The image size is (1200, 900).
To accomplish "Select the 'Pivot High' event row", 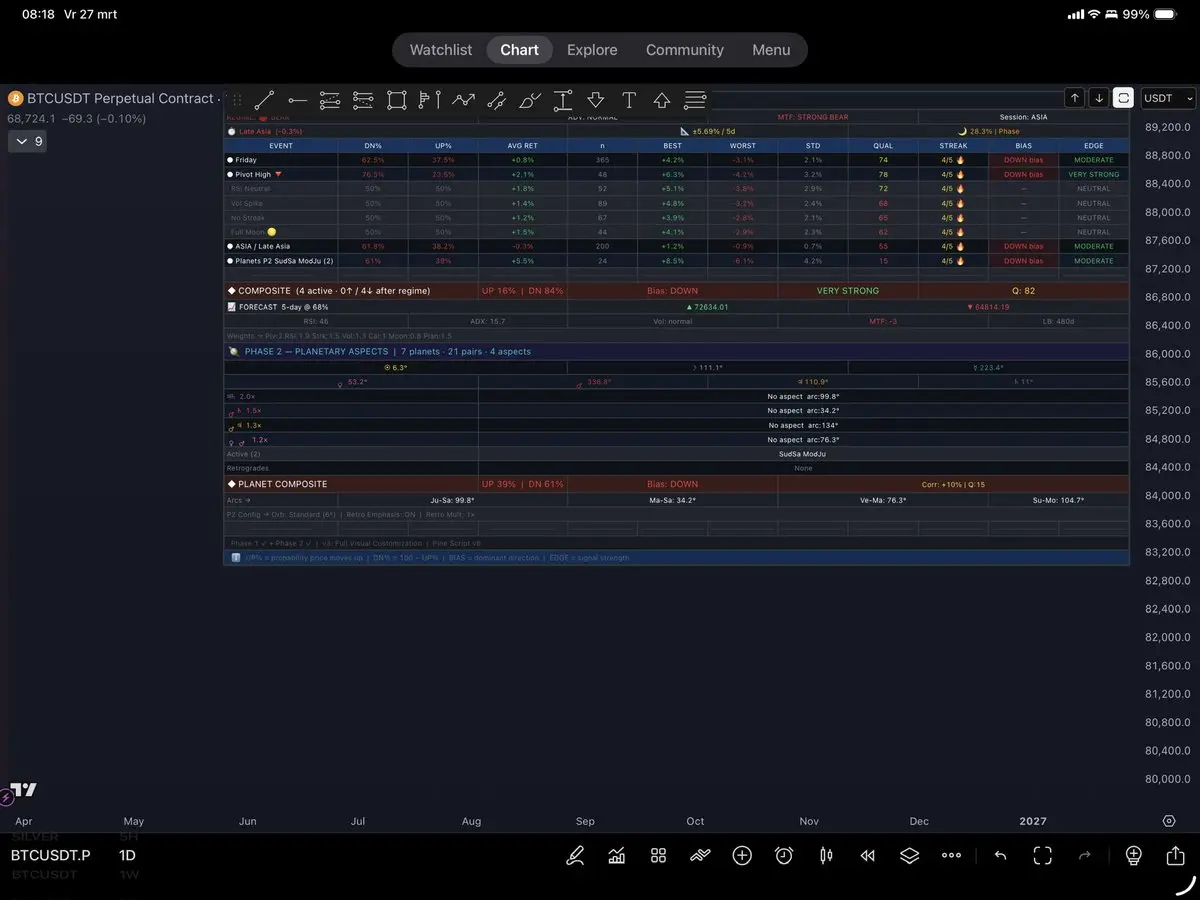I will point(676,174).
